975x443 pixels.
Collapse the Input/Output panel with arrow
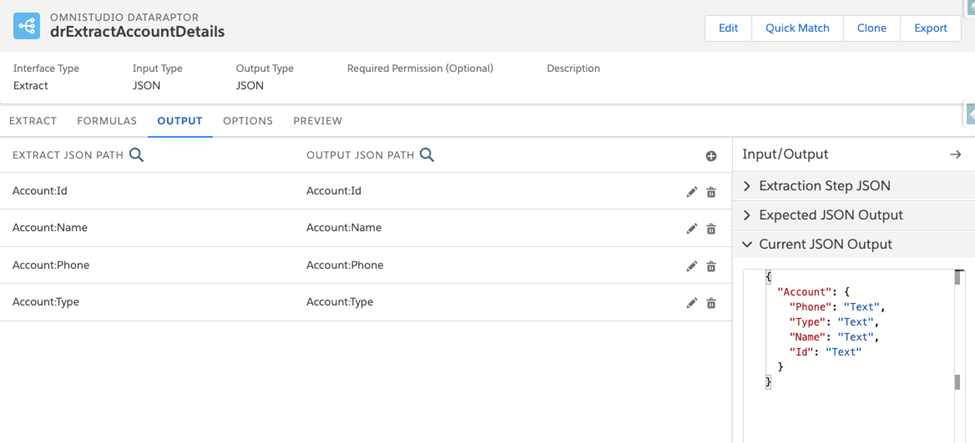pos(956,154)
